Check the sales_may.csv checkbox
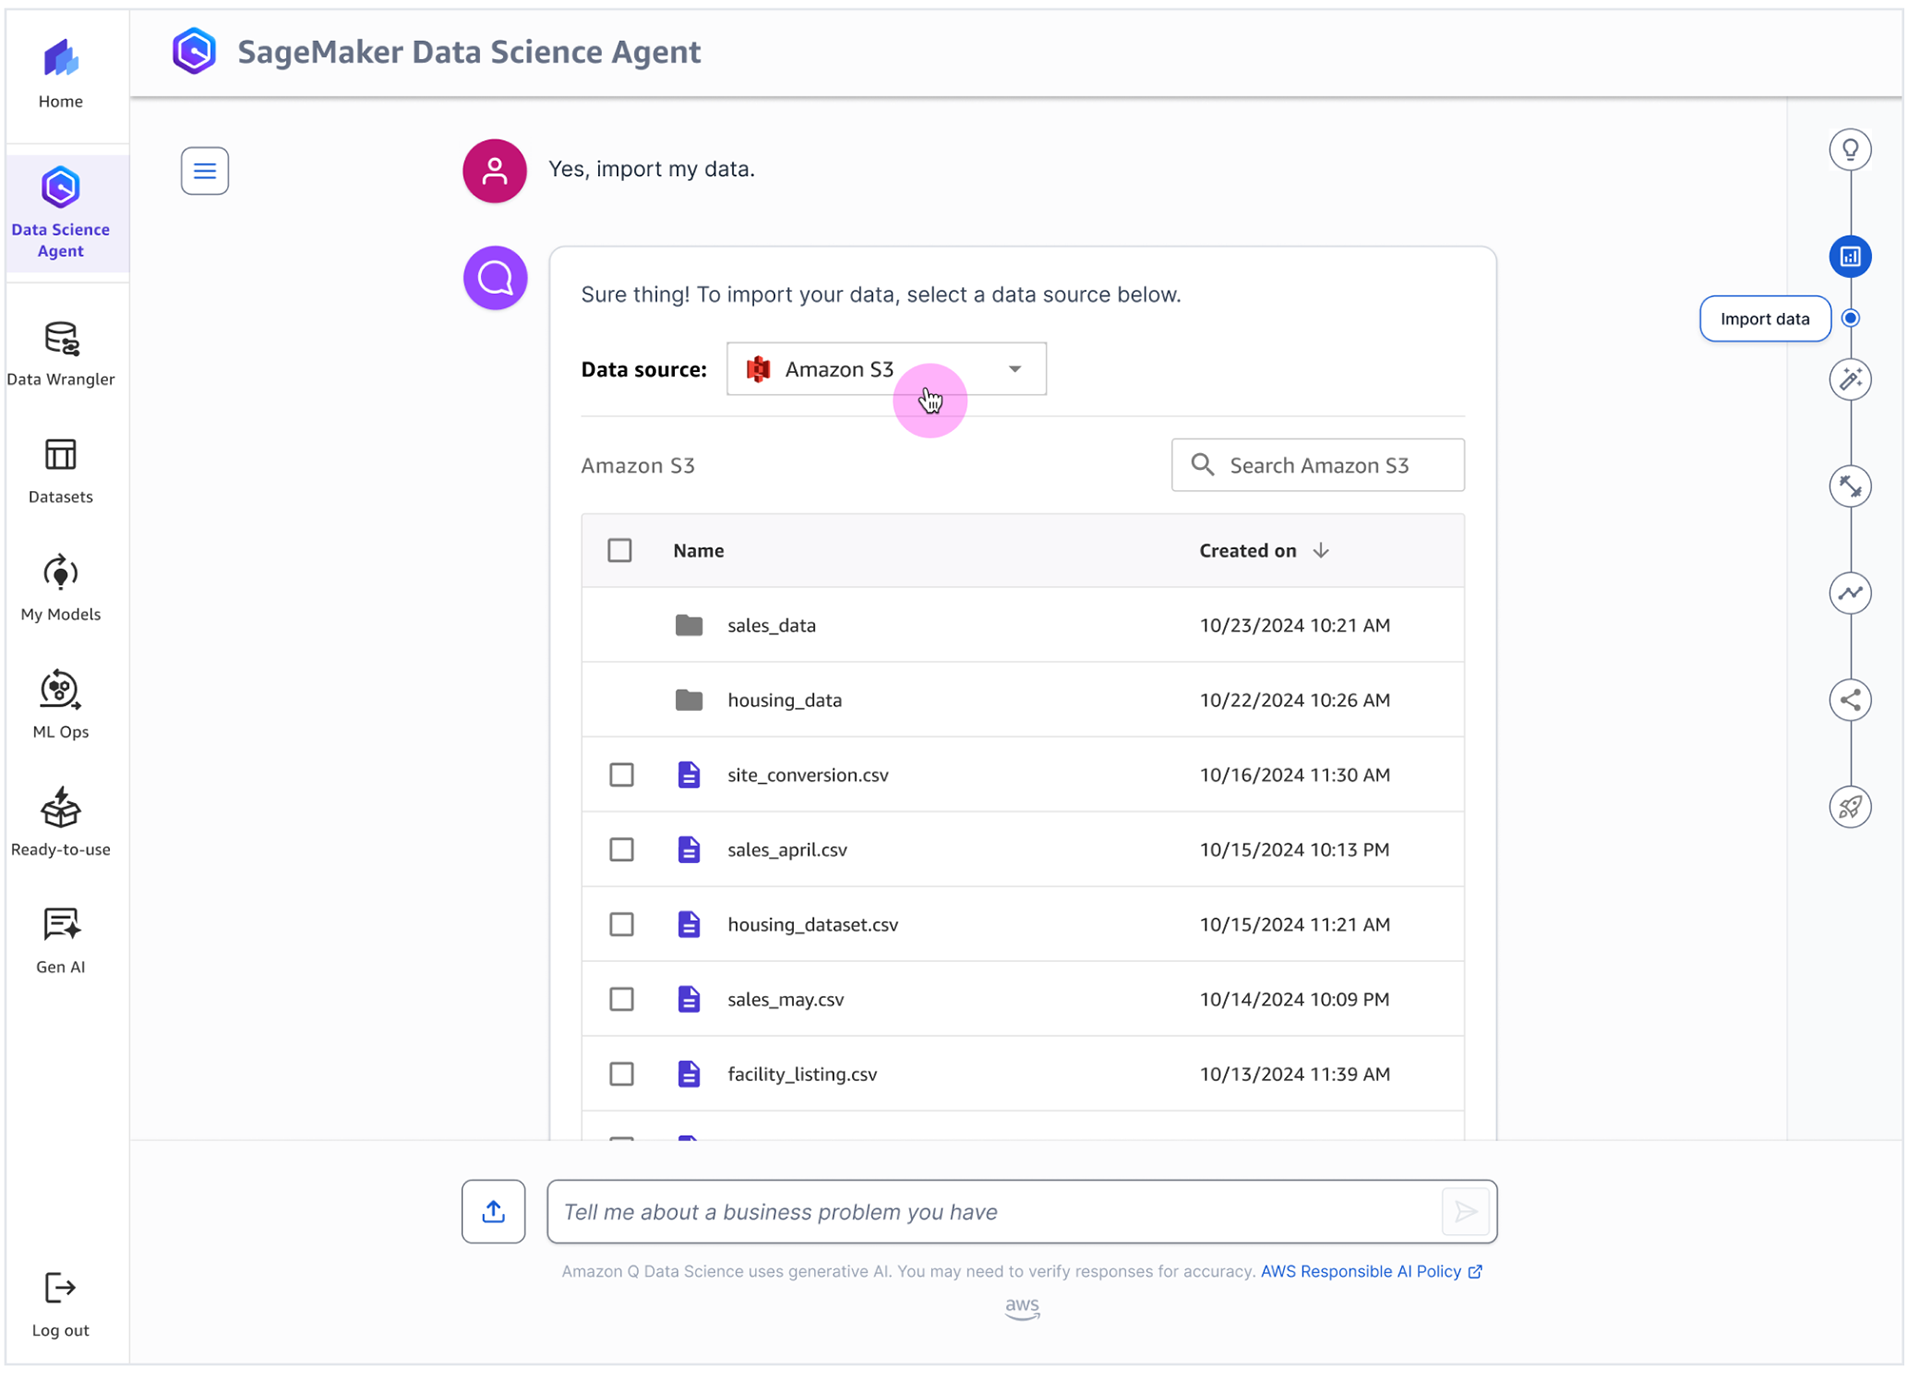The image size is (1920, 1381). (x=621, y=1000)
